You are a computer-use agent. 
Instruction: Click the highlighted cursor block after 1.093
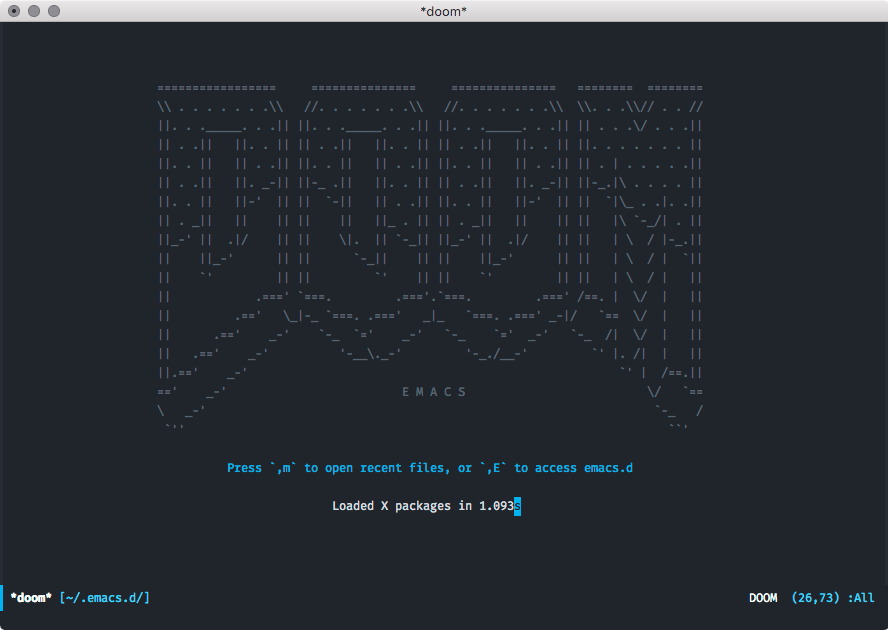click(x=517, y=506)
